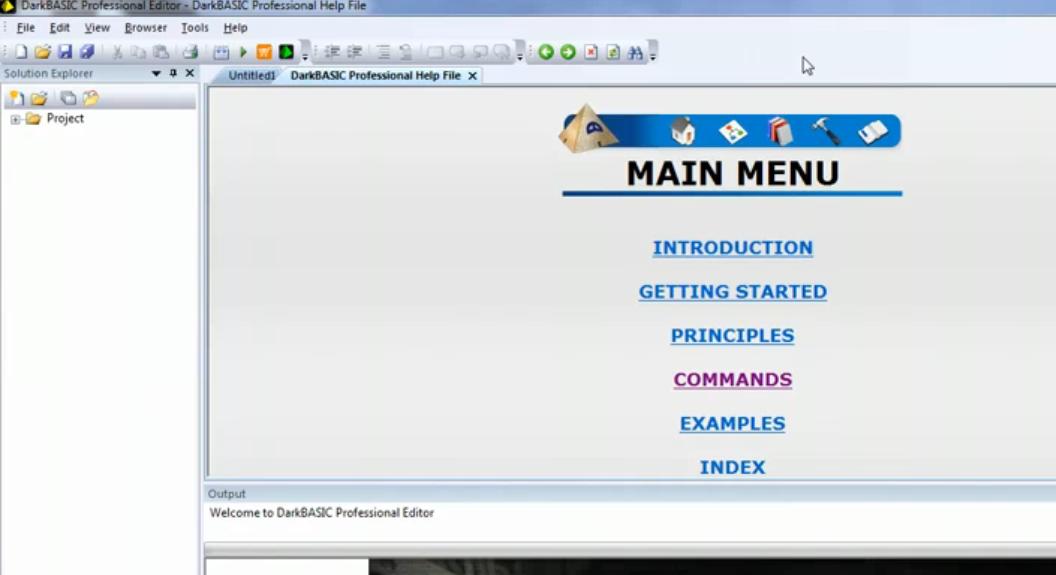The height and width of the screenshot is (575, 1056).
Task: Click the green Run arrow icon
Action: click(243, 52)
